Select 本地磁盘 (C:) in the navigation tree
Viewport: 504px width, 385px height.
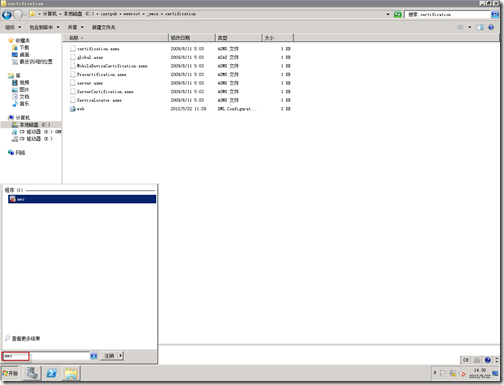tap(31, 125)
